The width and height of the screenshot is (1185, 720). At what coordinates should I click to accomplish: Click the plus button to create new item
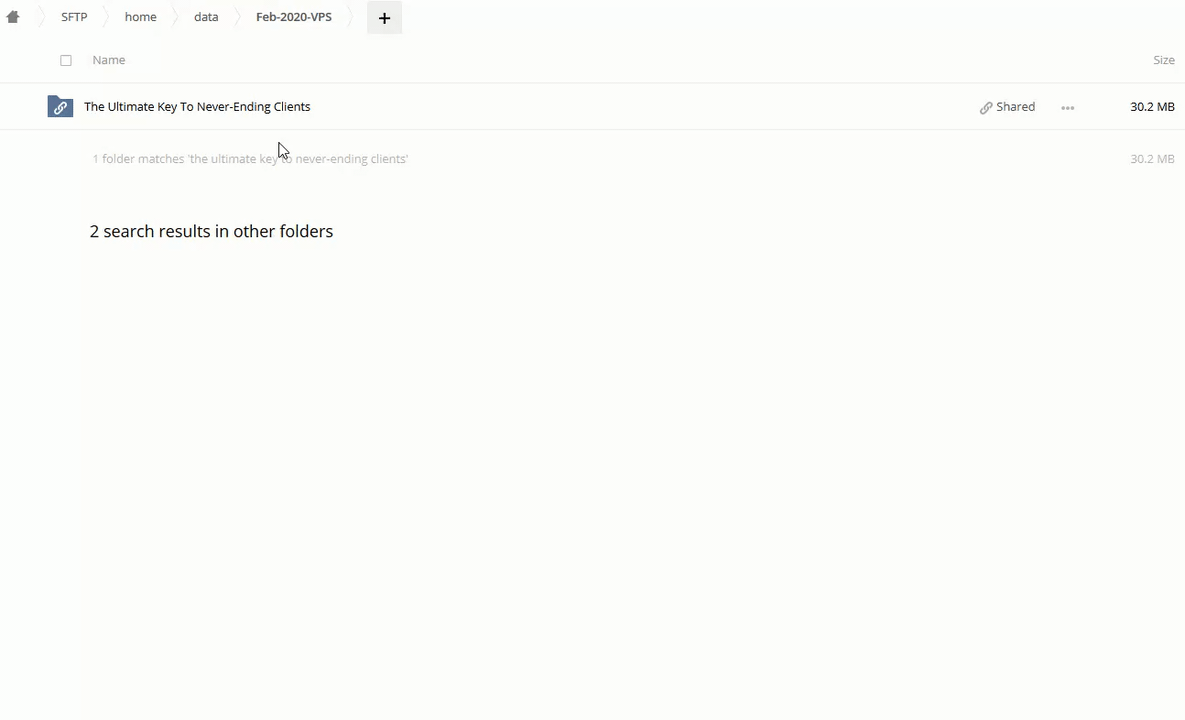pyautogui.click(x=384, y=18)
